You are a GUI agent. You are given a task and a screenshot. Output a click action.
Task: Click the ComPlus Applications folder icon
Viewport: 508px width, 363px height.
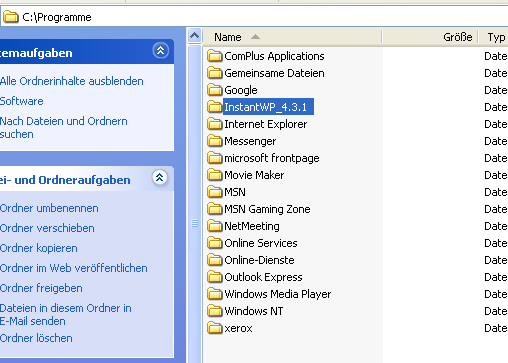tap(214, 56)
